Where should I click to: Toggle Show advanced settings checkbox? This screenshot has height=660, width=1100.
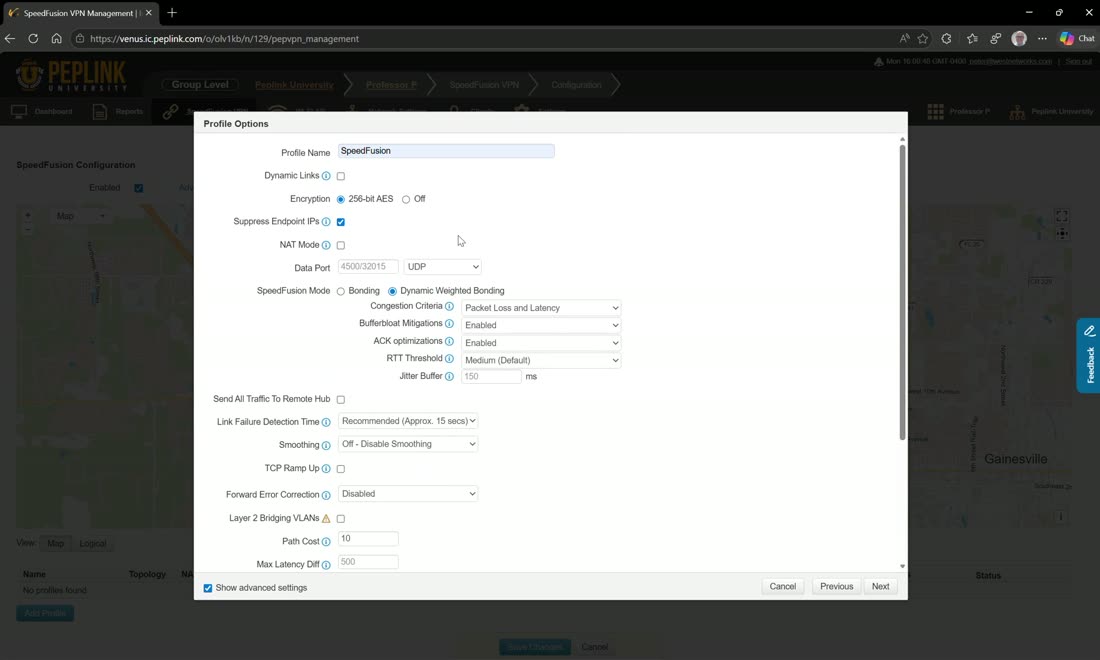[x=208, y=588]
